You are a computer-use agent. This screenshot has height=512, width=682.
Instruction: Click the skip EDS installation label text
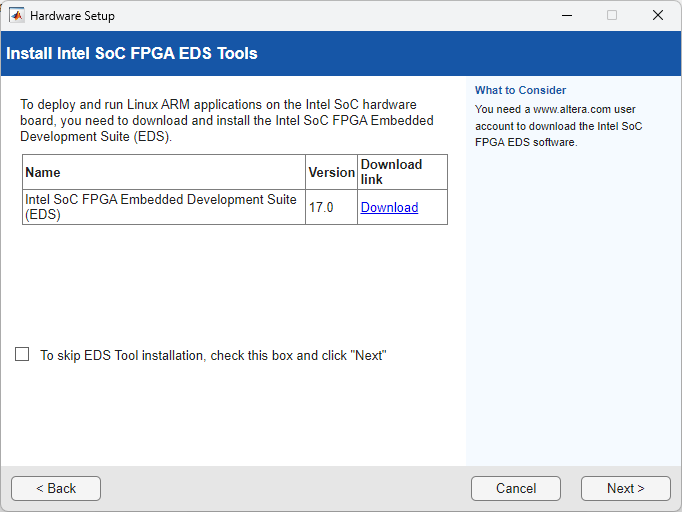point(212,356)
